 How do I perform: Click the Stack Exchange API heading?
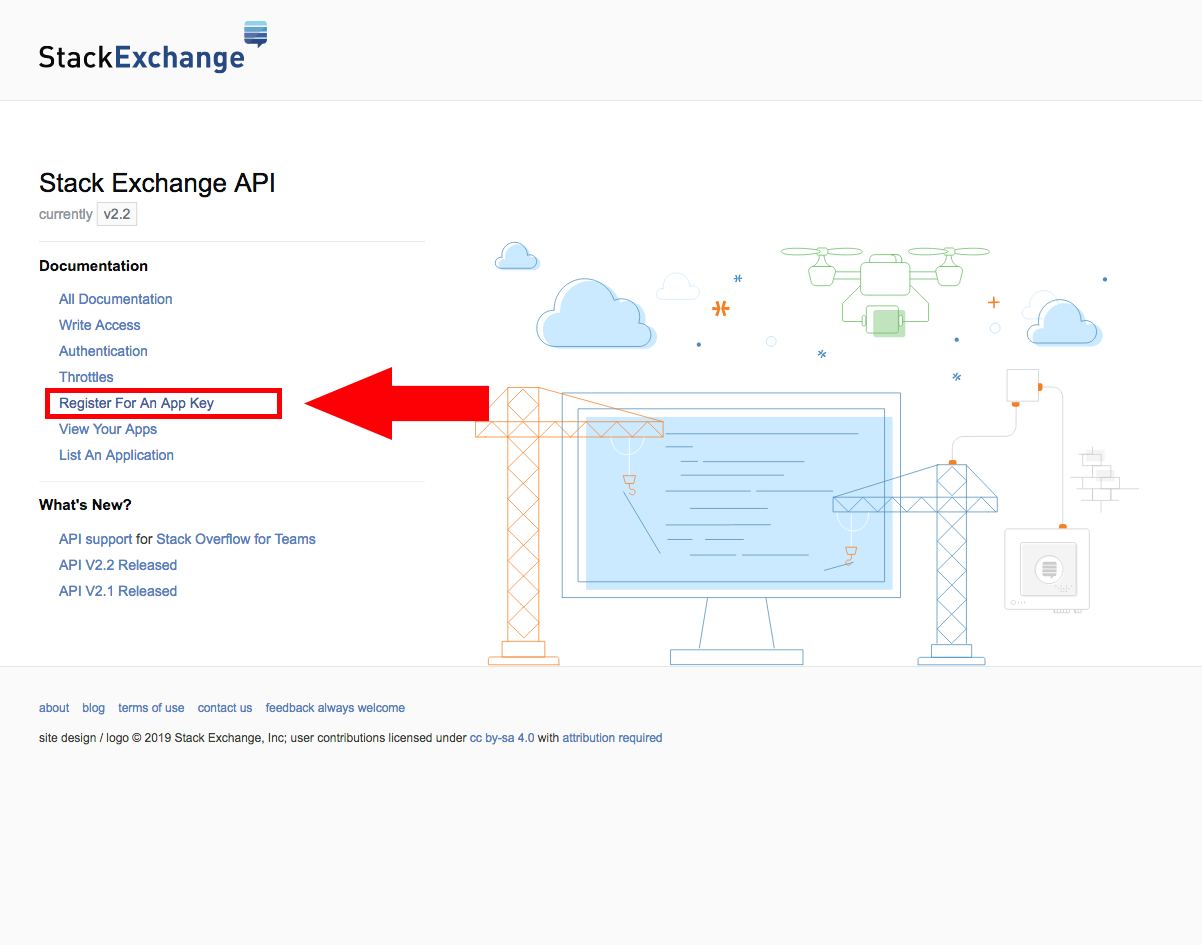[x=157, y=183]
